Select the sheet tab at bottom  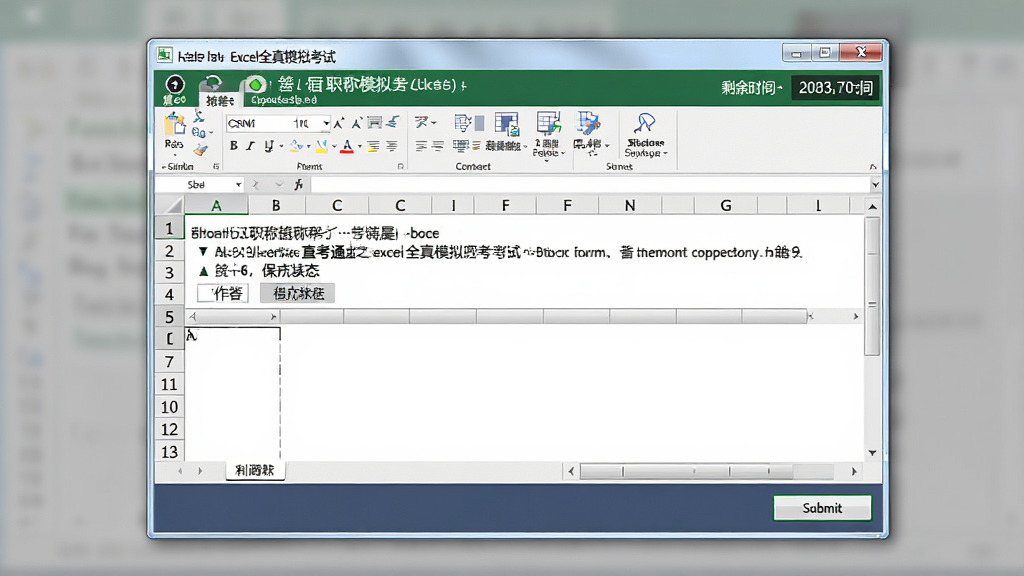point(255,470)
